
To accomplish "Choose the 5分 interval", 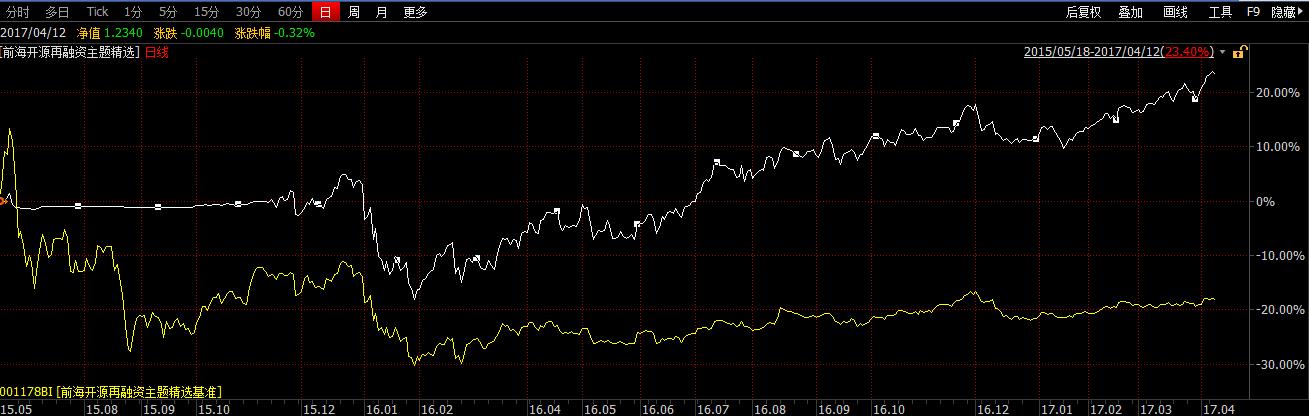I will click(x=167, y=12).
